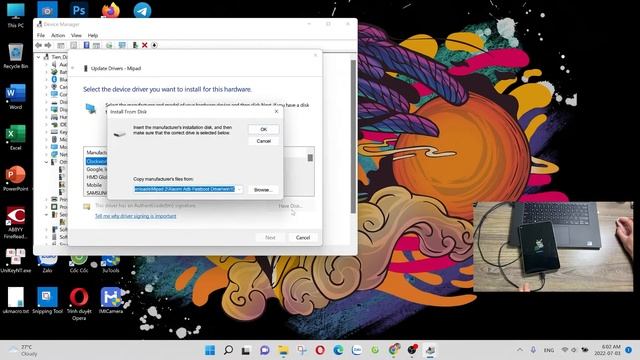The height and width of the screenshot is (360, 640).
Task: Expand Cameras category in Device Manager tree
Action: tap(47, 87)
